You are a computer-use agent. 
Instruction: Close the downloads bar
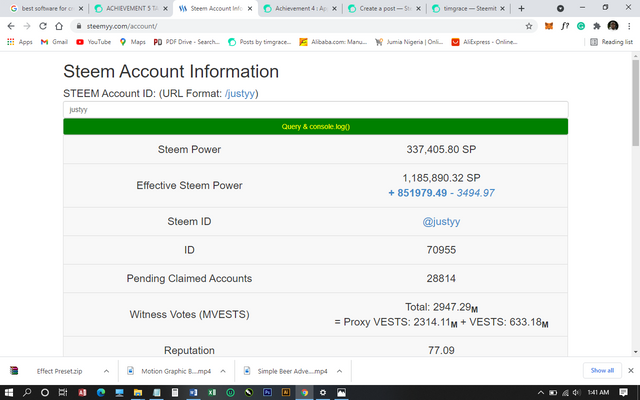click(x=631, y=371)
